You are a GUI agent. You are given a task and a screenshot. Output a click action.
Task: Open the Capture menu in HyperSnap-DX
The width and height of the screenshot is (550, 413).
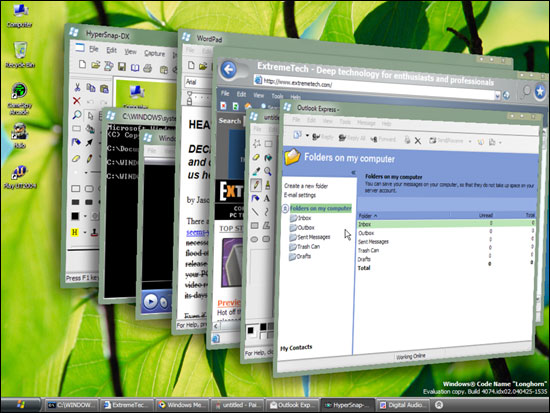(x=154, y=53)
